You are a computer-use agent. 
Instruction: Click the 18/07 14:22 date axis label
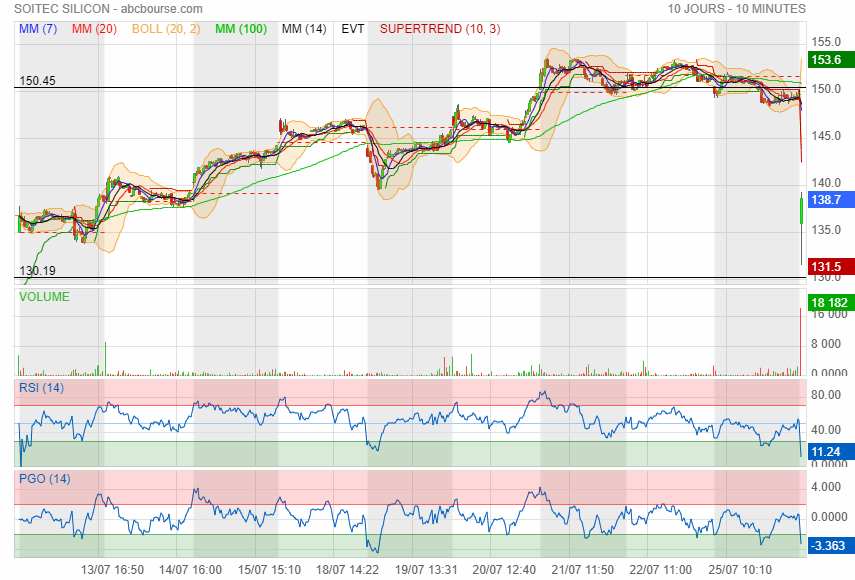(x=347, y=569)
